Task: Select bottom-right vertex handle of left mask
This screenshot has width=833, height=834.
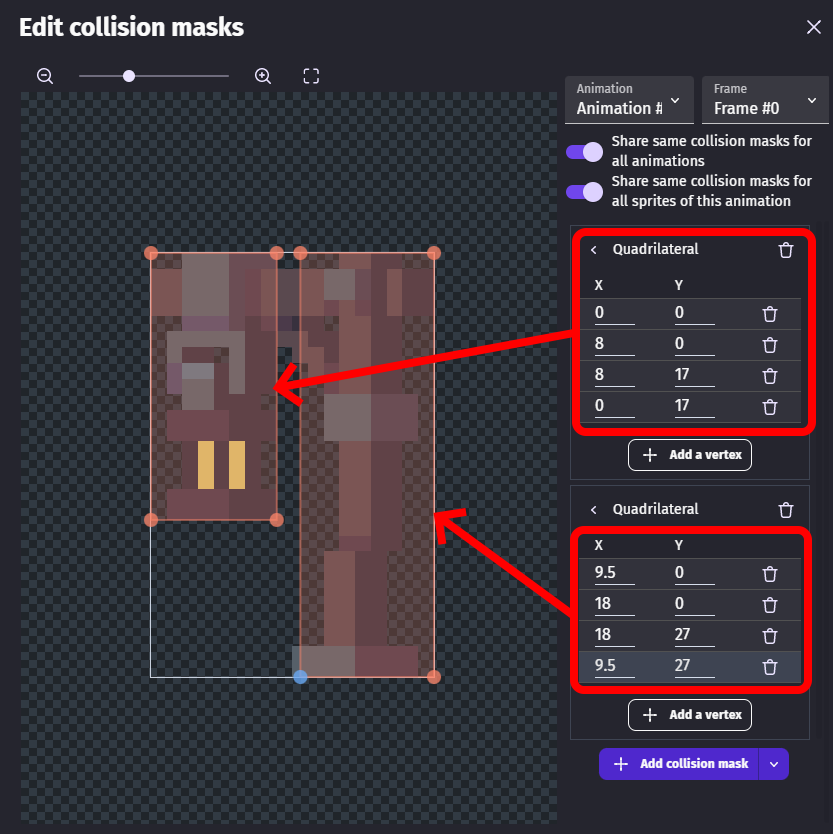Action: click(277, 520)
